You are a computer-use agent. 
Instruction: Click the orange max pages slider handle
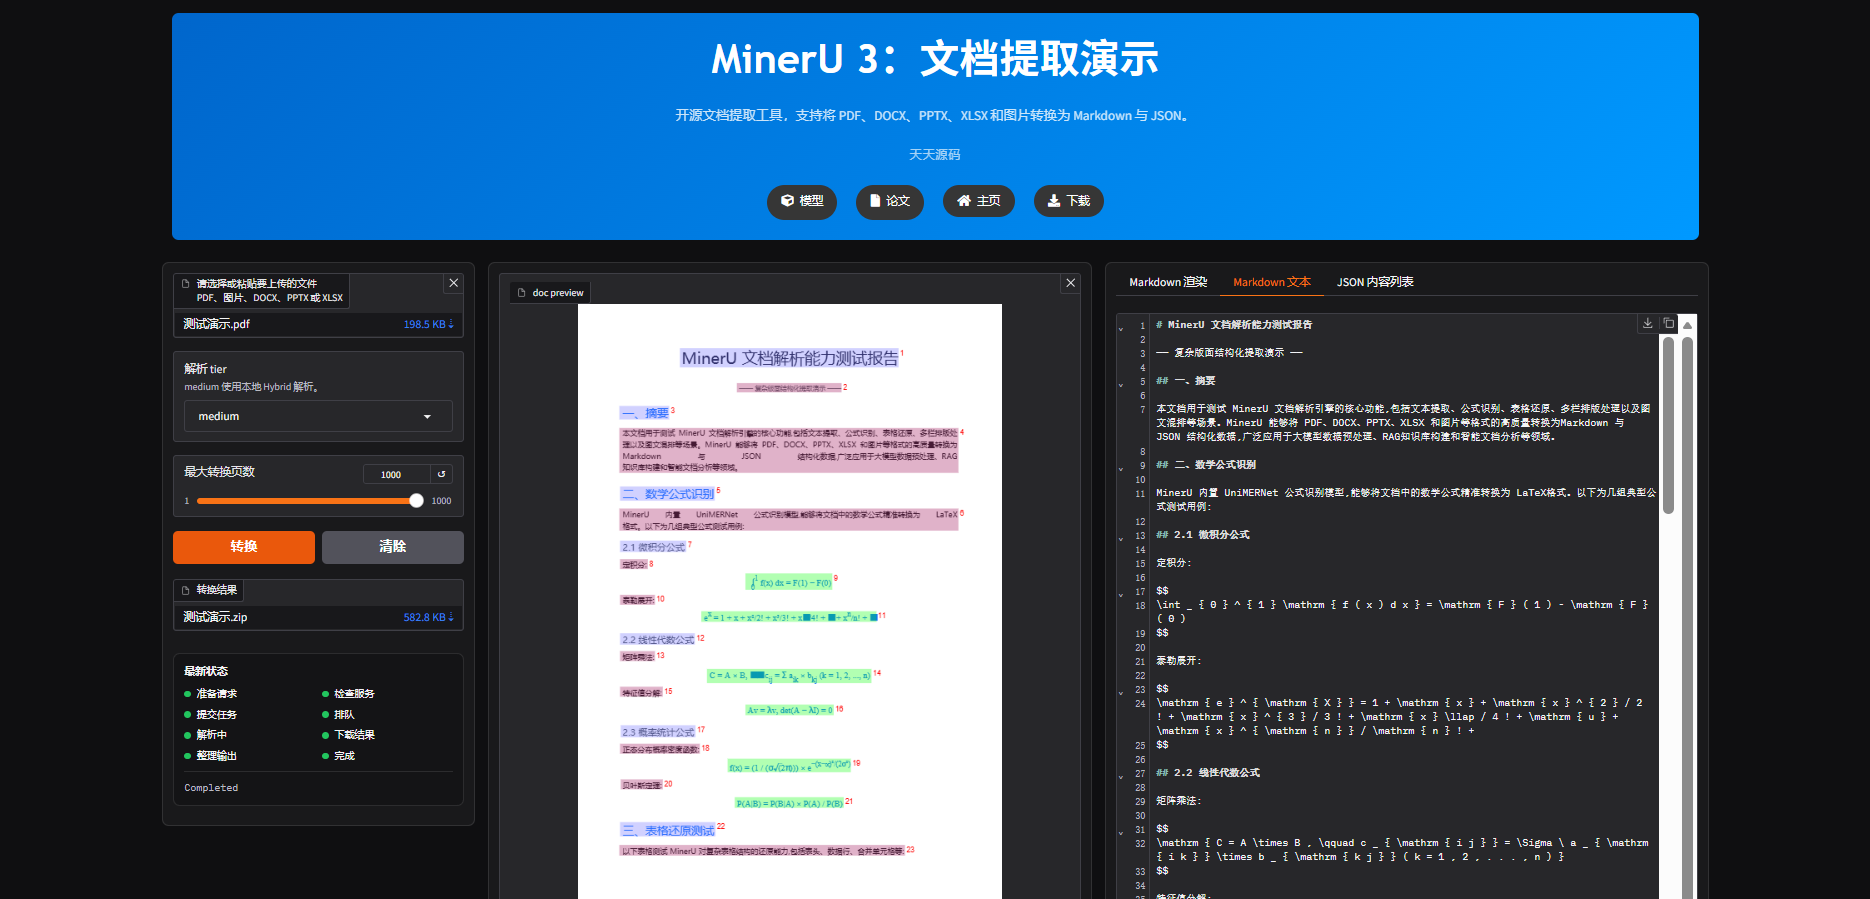click(x=416, y=501)
